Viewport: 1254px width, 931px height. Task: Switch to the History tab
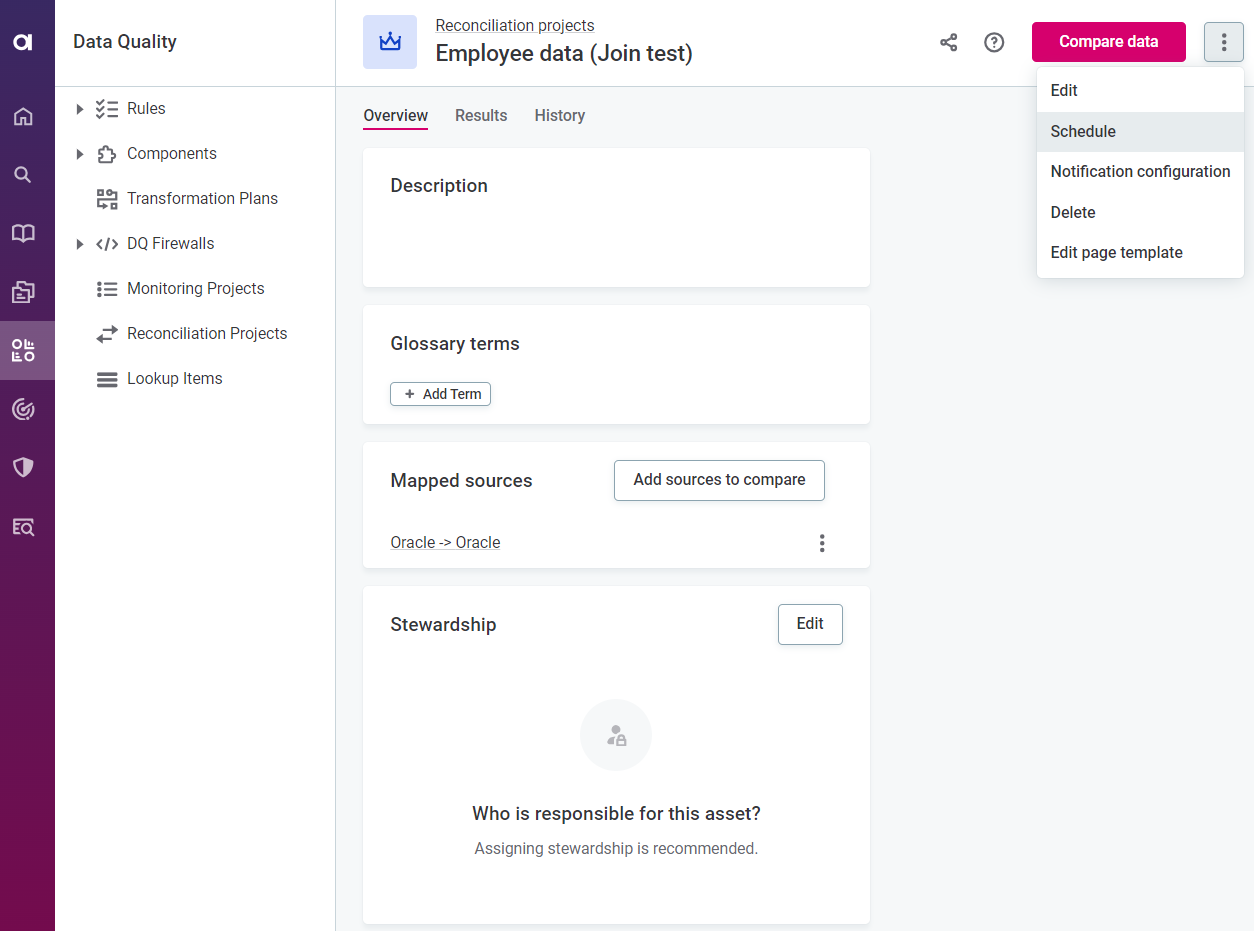(560, 116)
